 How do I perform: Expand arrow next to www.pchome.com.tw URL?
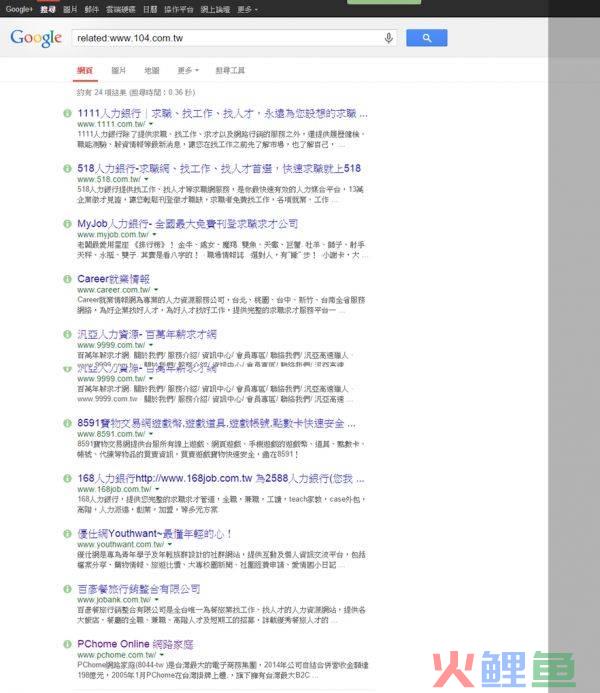(x=162, y=655)
